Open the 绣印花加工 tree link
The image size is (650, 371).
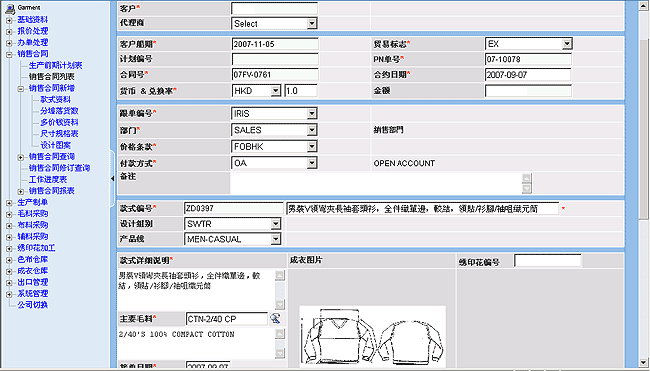tap(36, 248)
